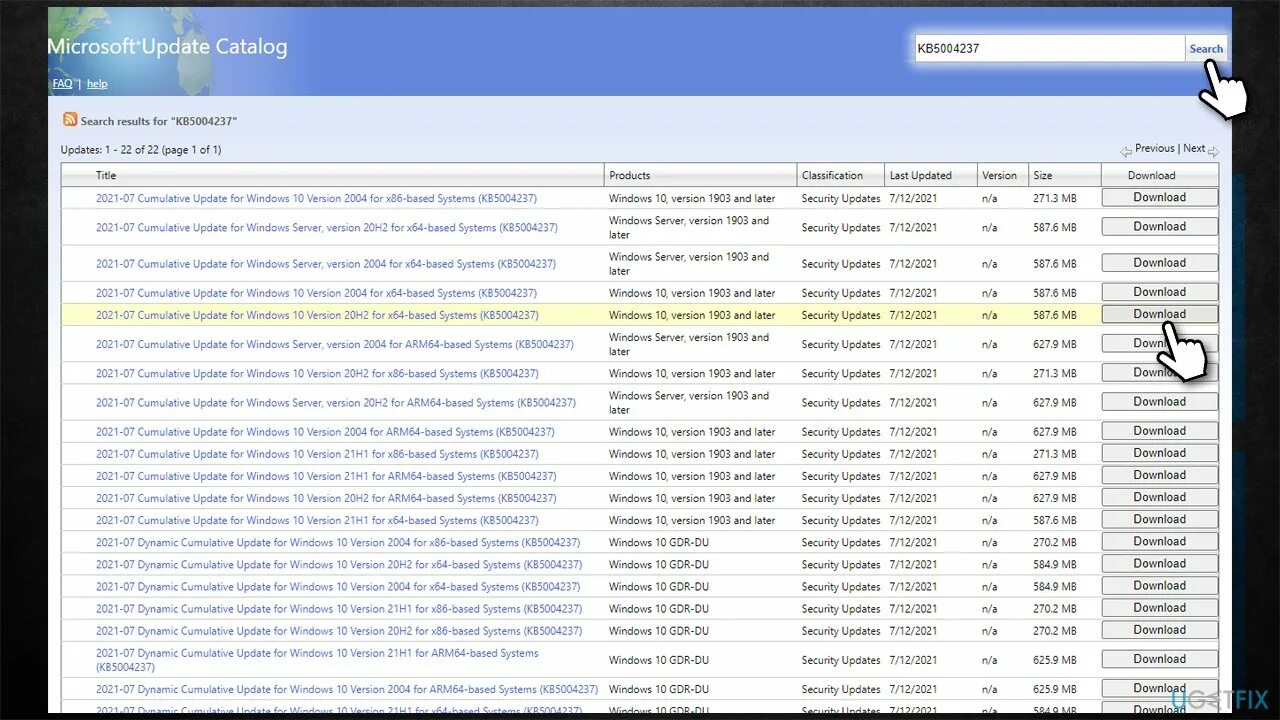The image size is (1280, 720).
Task: Open the FAQ link
Action: (x=62, y=84)
